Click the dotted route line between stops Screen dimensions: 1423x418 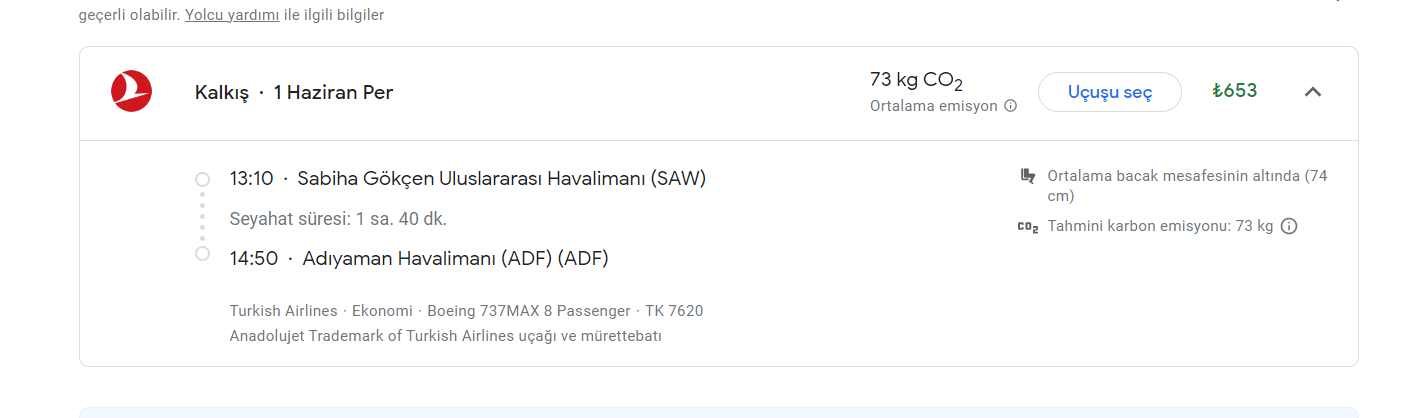(202, 217)
